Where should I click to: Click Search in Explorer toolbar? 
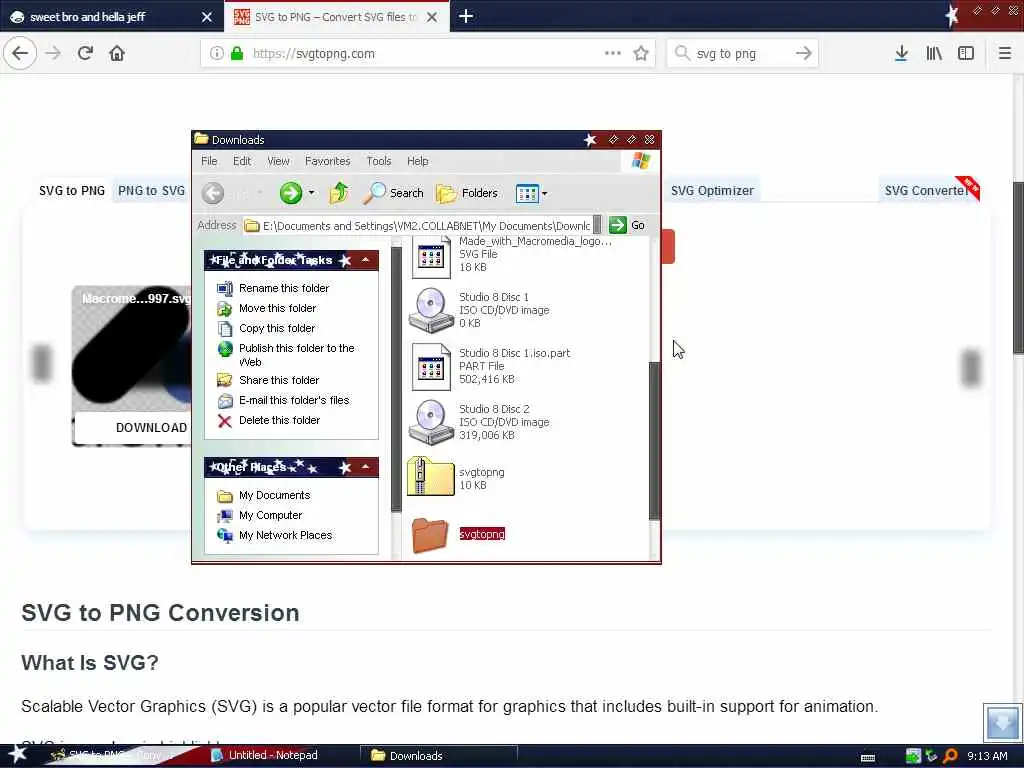click(394, 193)
